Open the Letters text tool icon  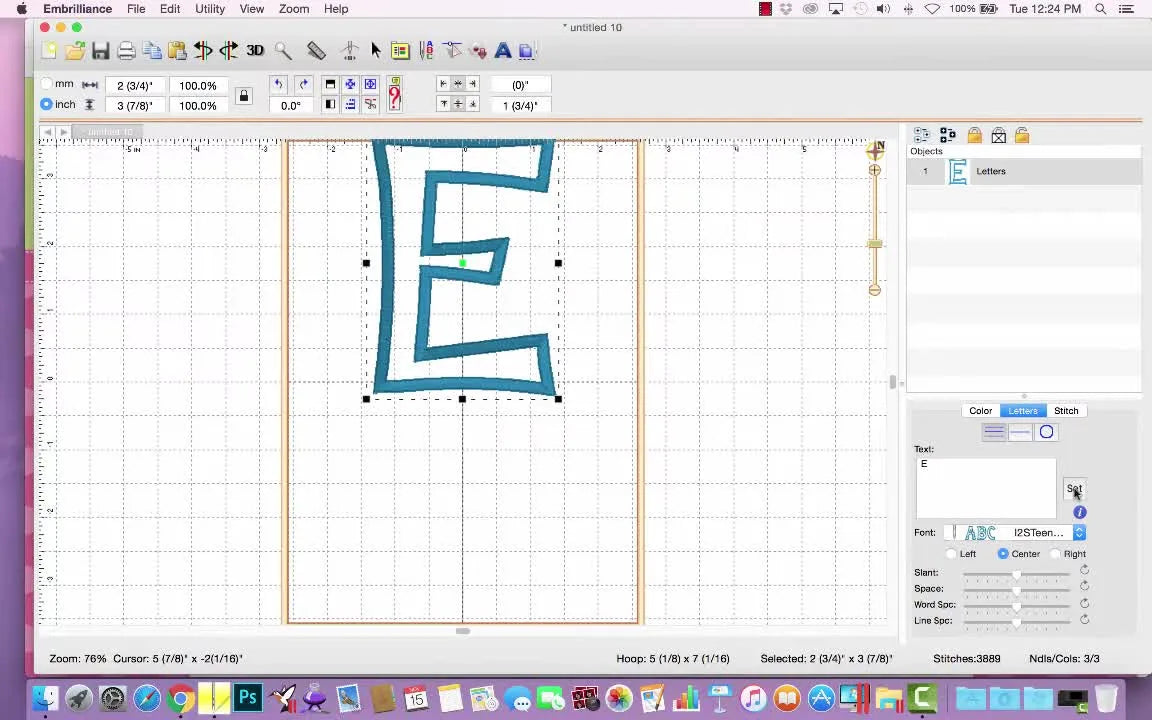pyautogui.click(x=502, y=50)
